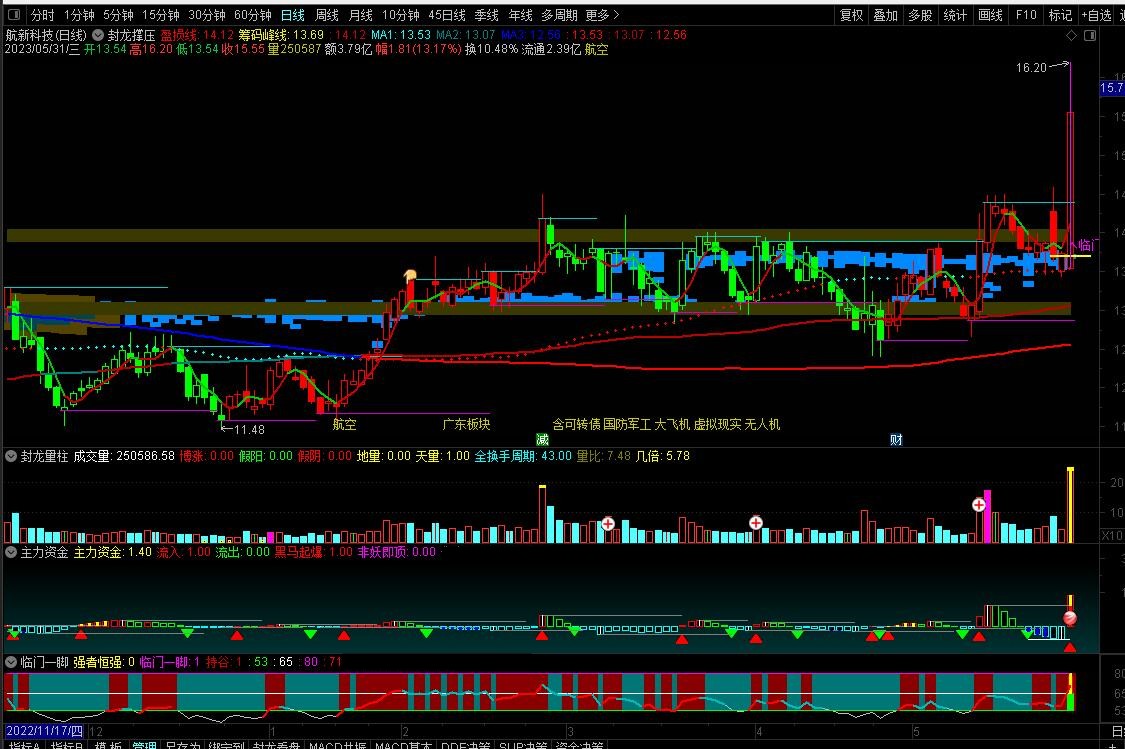Viewport: 1125px width, 749px height.
Task: Click the 黑马起爆: 1.00 readout
Action: (x=314, y=552)
